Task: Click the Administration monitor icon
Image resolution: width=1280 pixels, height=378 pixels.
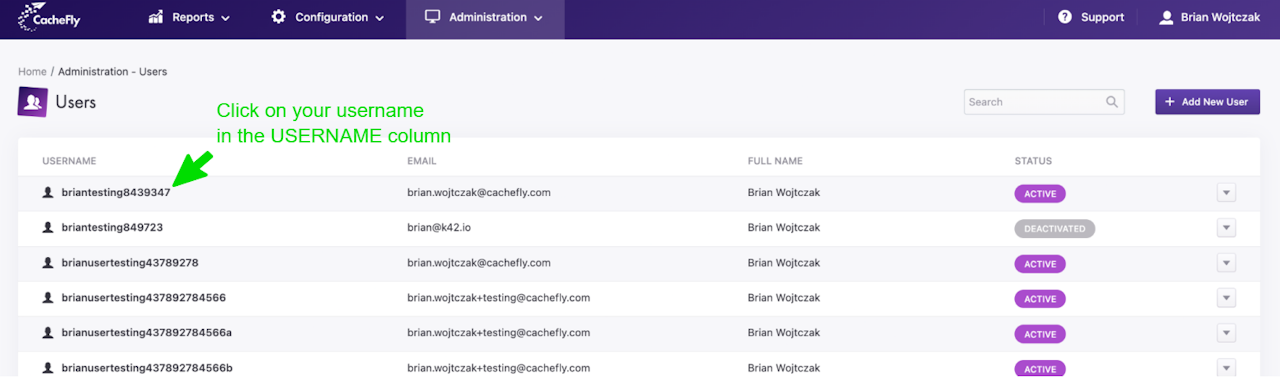Action: pos(432,17)
